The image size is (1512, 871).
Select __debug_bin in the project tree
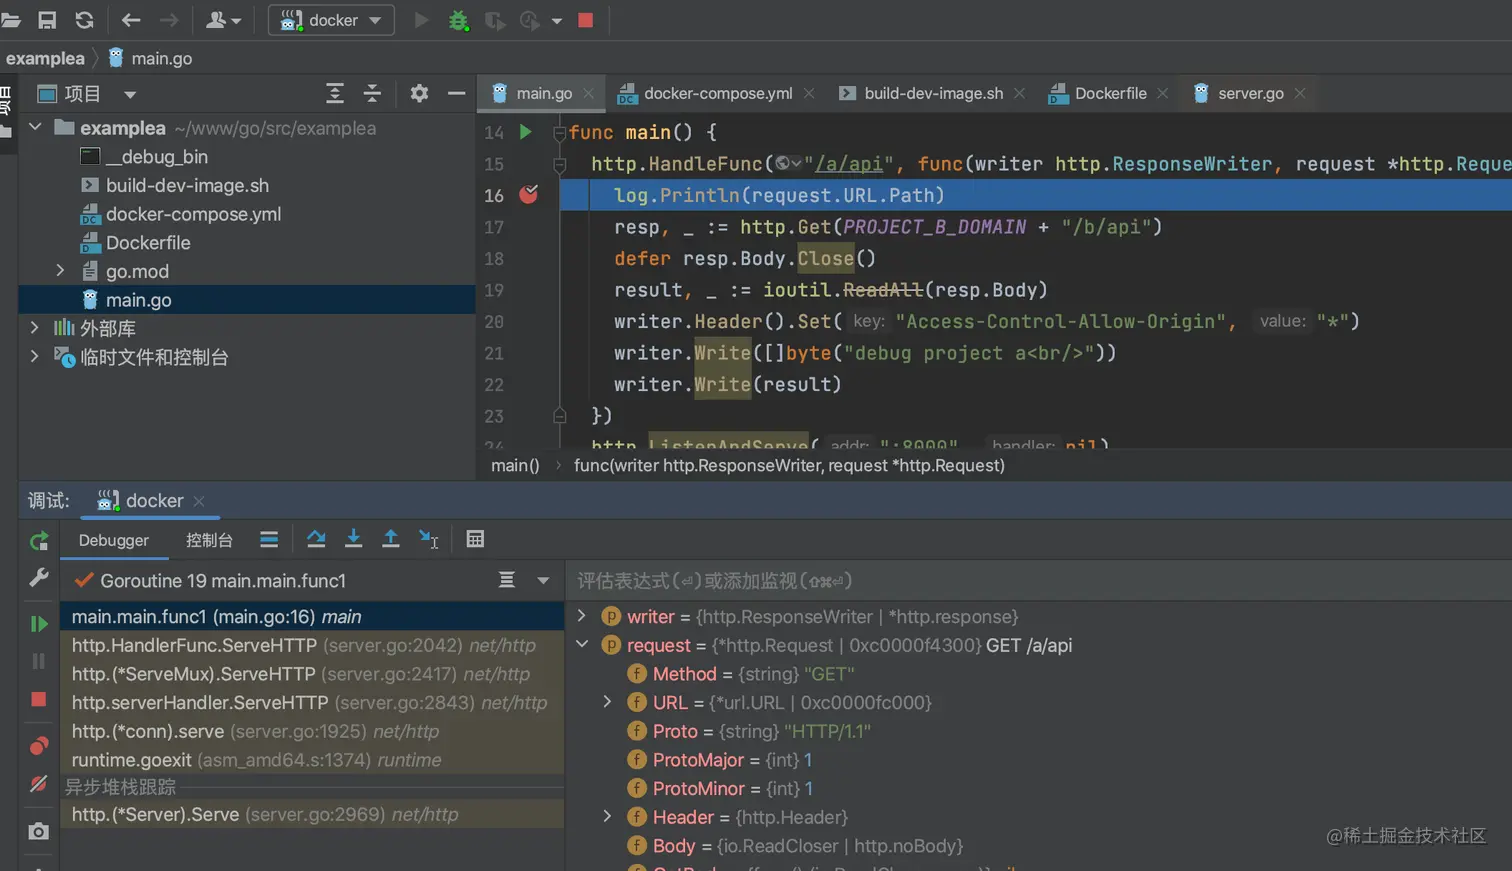(x=156, y=157)
